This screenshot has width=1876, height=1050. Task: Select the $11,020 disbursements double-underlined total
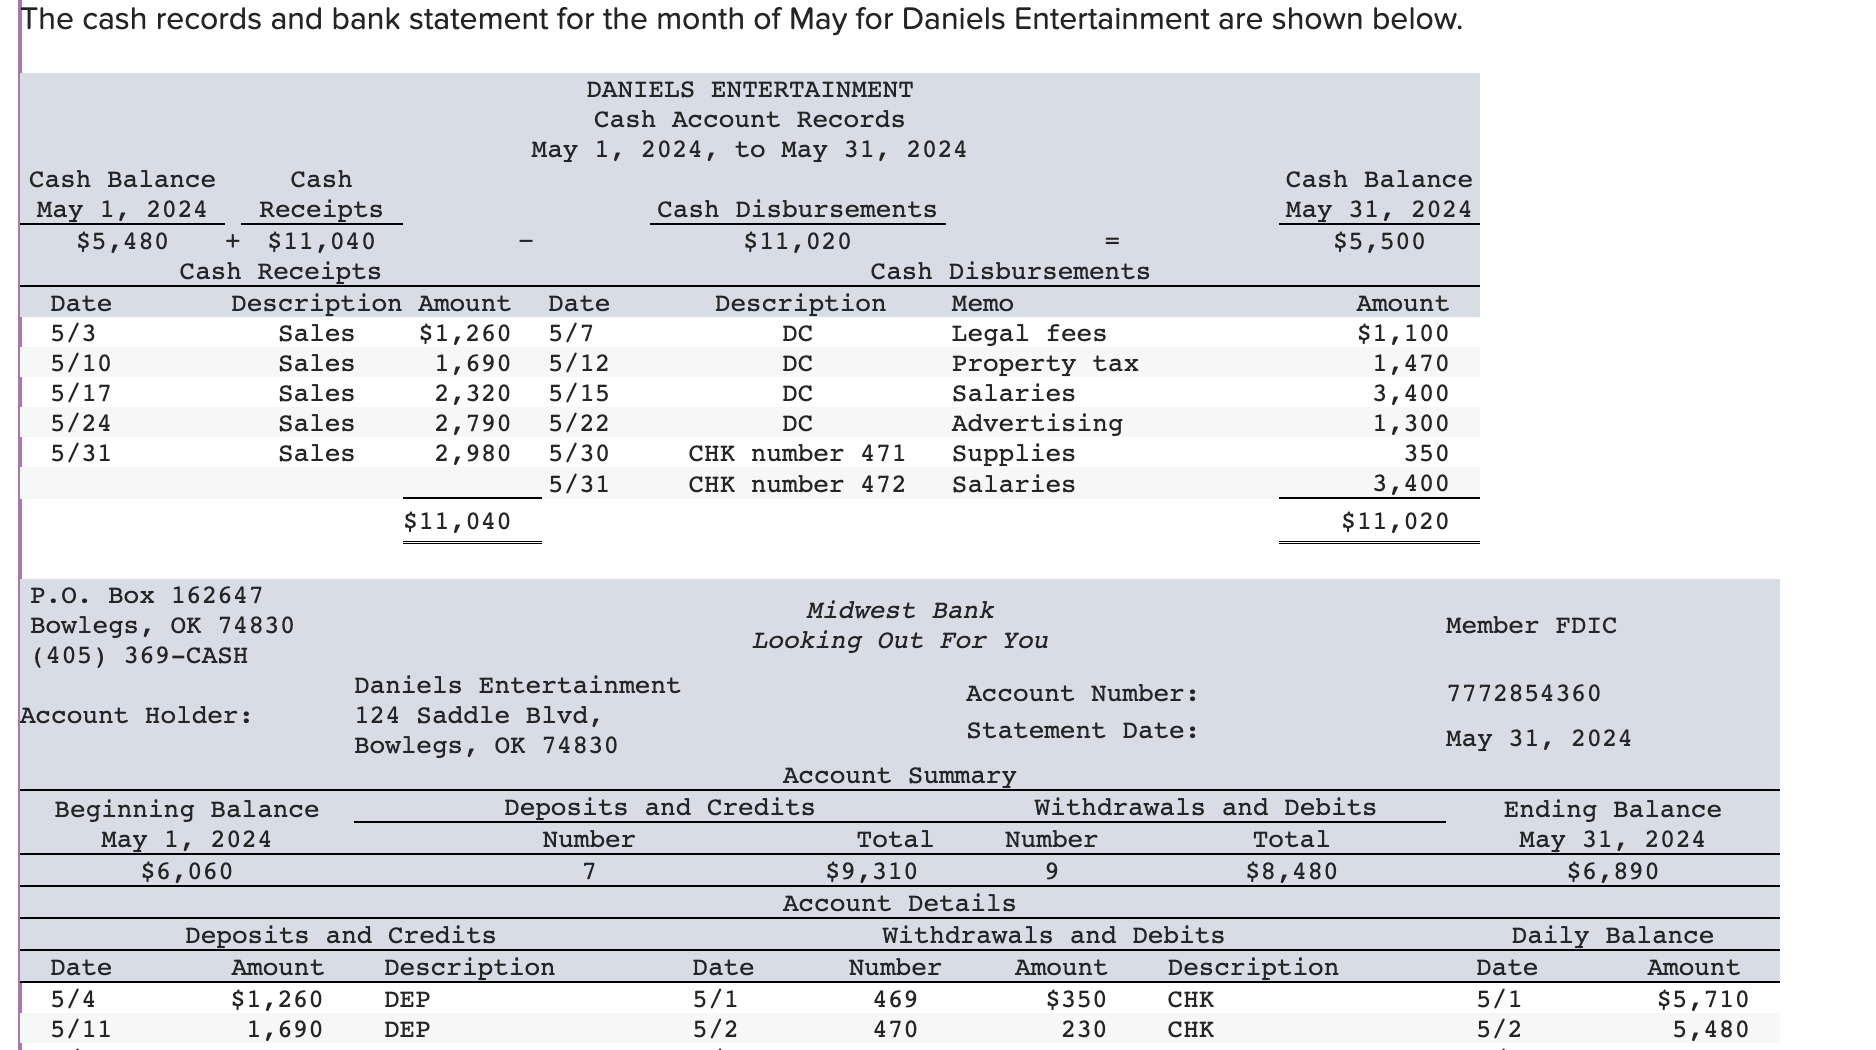(1395, 521)
